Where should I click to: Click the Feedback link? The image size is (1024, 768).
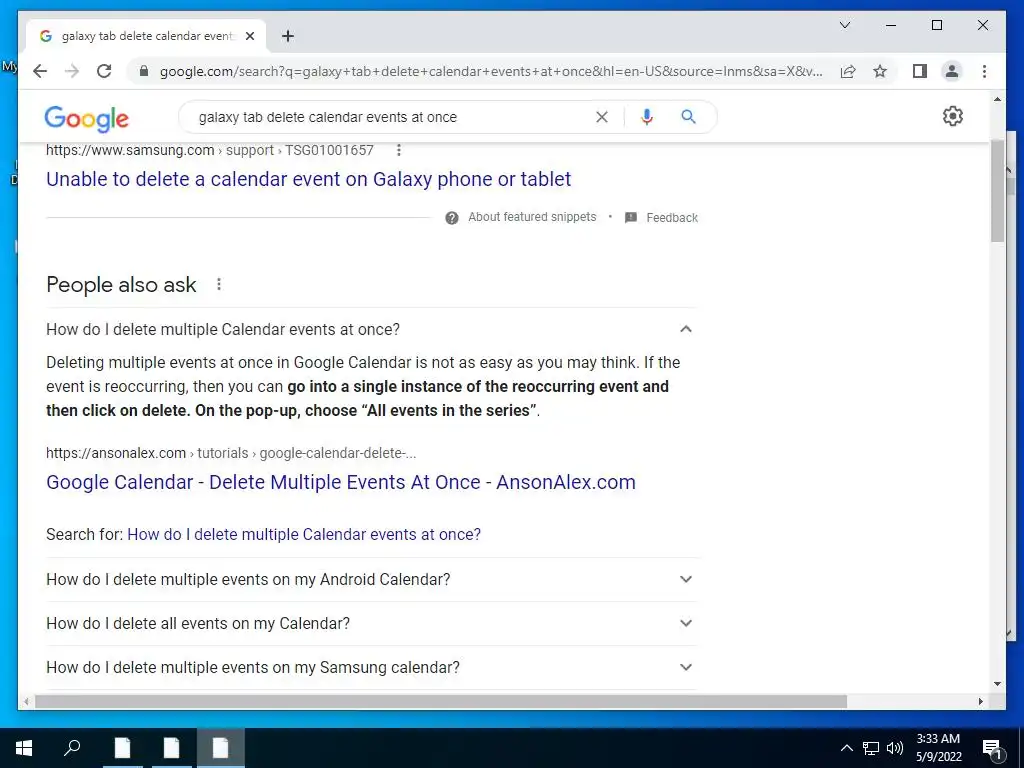672,217
